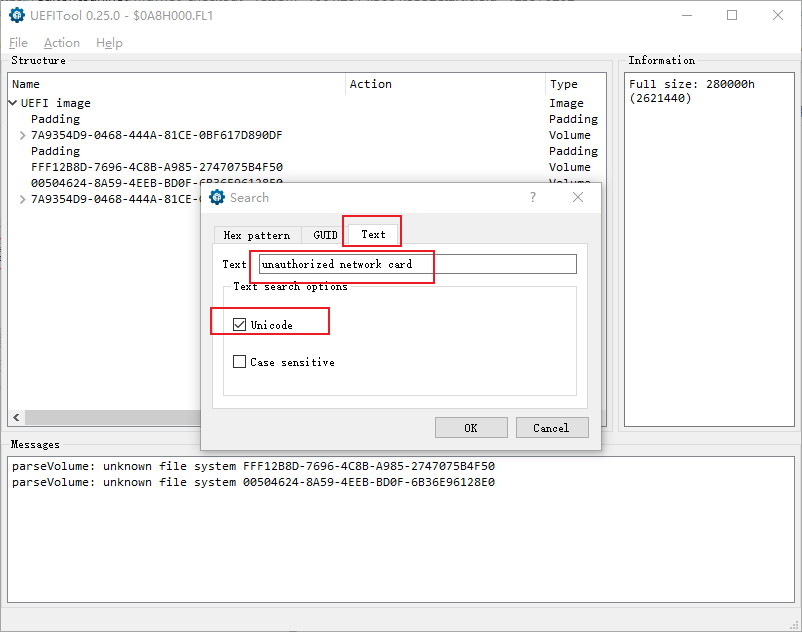
Task: Click Cancel in the Search dialog
Action: [551, 428]
